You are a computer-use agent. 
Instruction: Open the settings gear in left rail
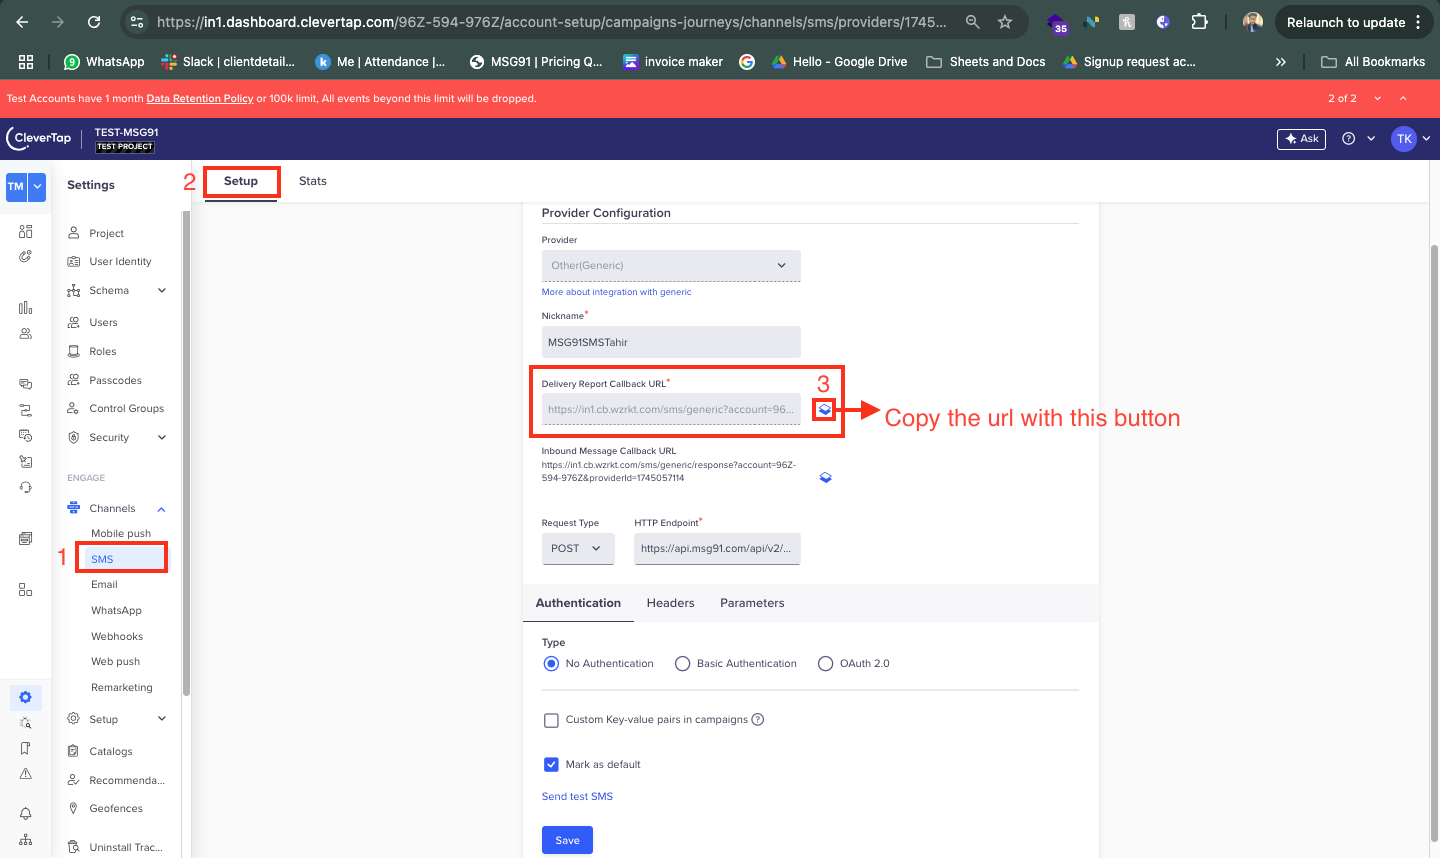click(x=26, y=697)
